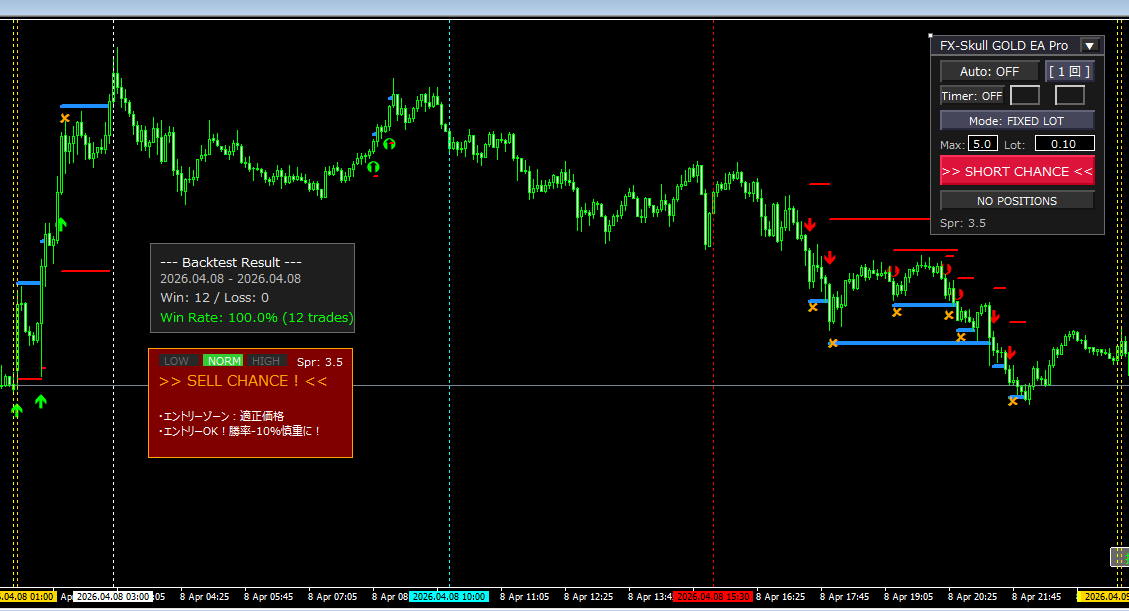The width and height of the screenshot is (1129, 611).
Task: Click the [1回] trade count button
Action: coord(1069,71)
